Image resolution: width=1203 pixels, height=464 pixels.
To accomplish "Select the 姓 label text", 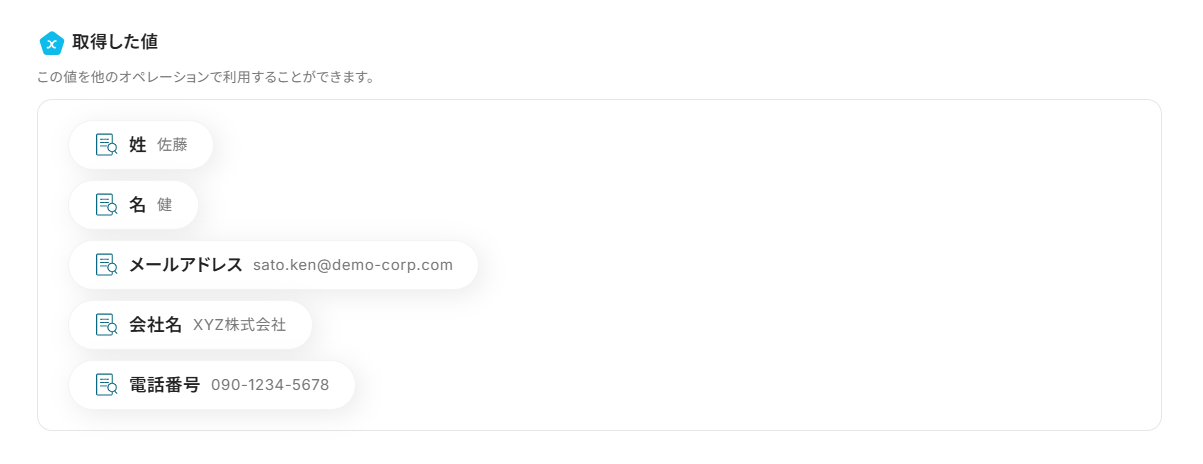I will tap(138, 145).
